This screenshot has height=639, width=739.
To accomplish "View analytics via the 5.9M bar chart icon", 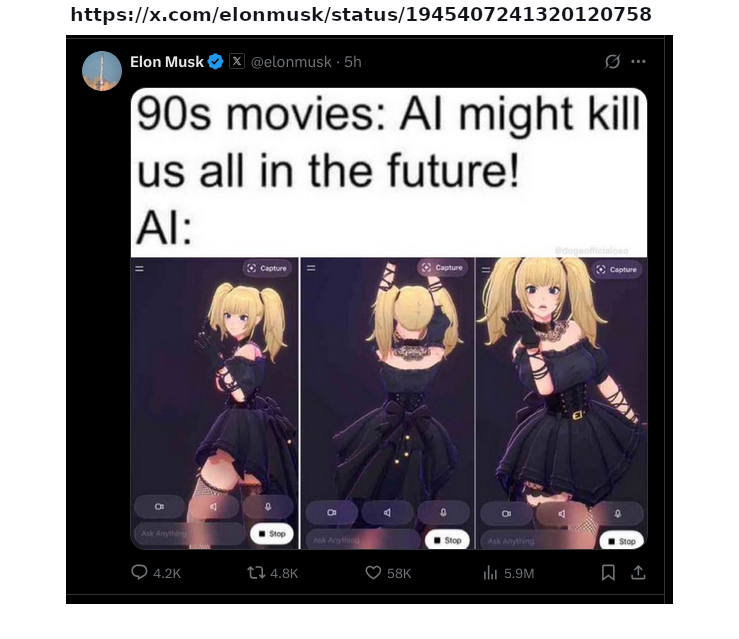I will pyautogui.click(x=490, y=573).
